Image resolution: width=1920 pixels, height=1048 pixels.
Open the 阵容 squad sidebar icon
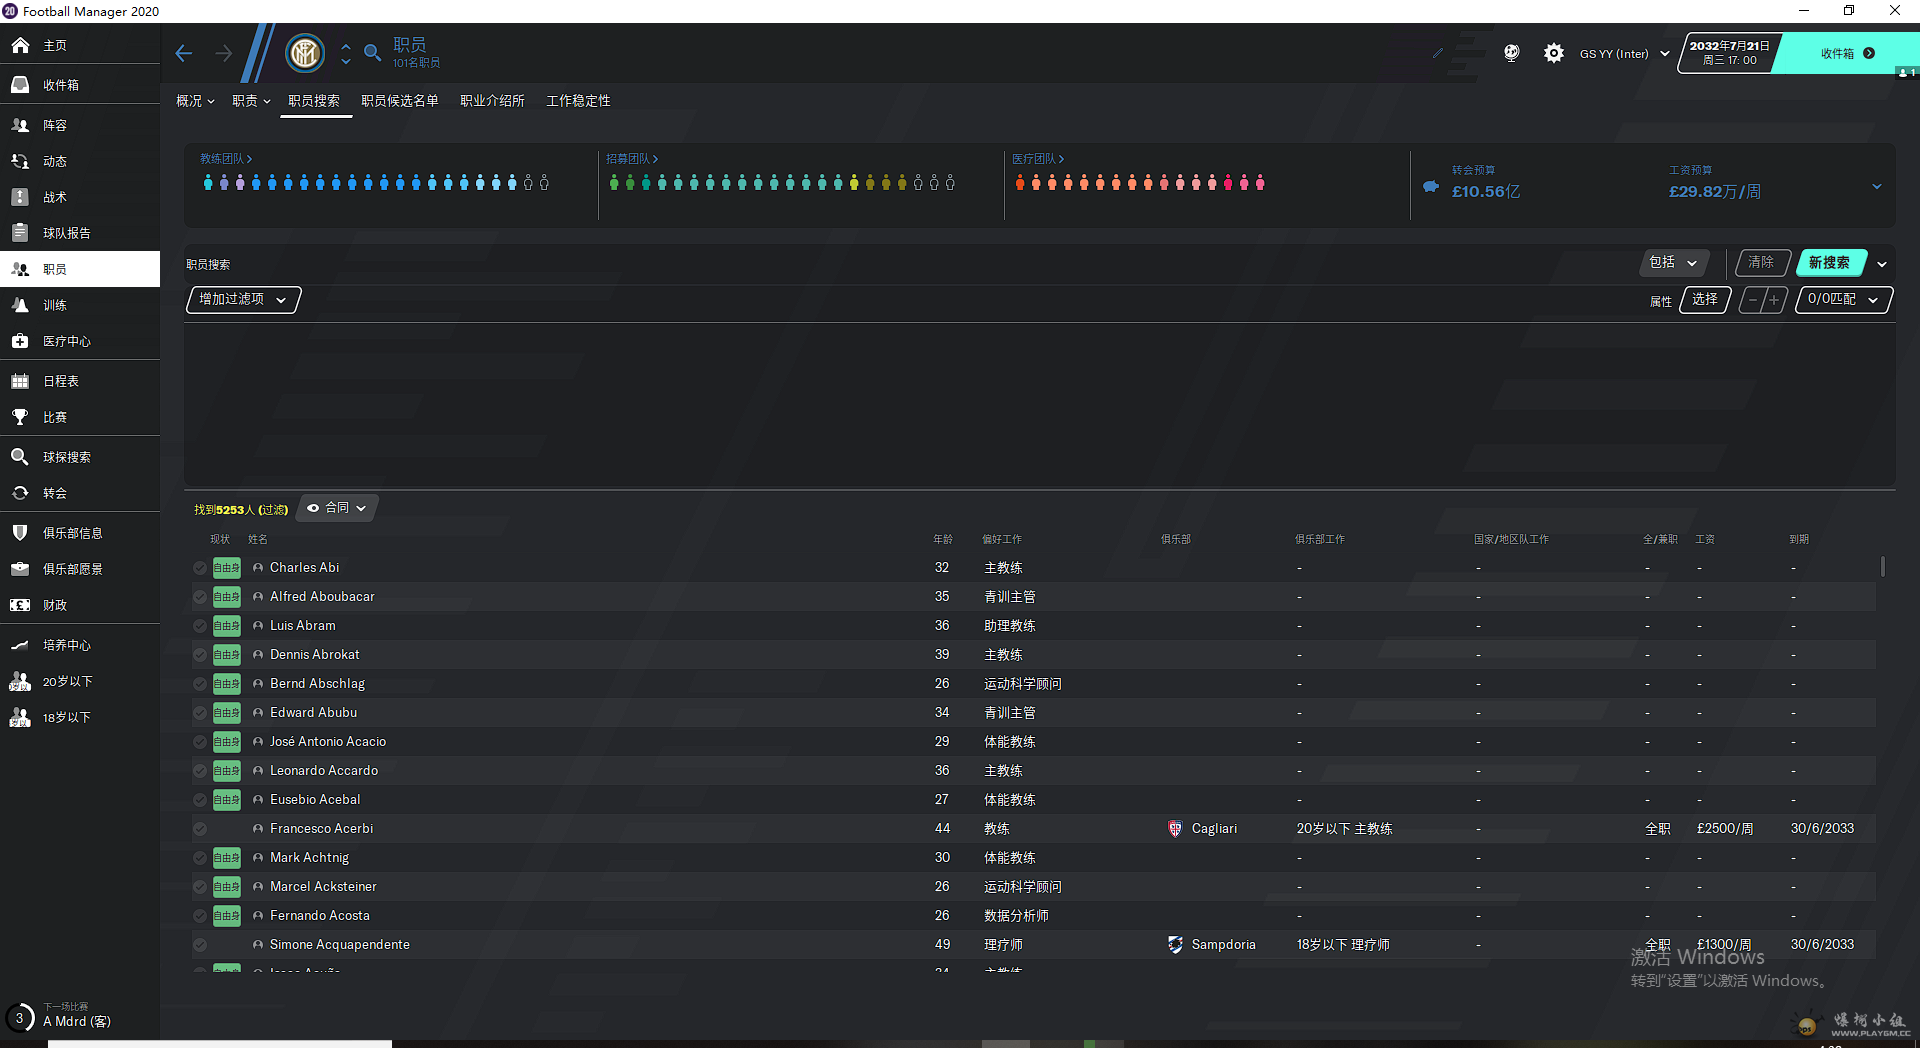point(20,125)
